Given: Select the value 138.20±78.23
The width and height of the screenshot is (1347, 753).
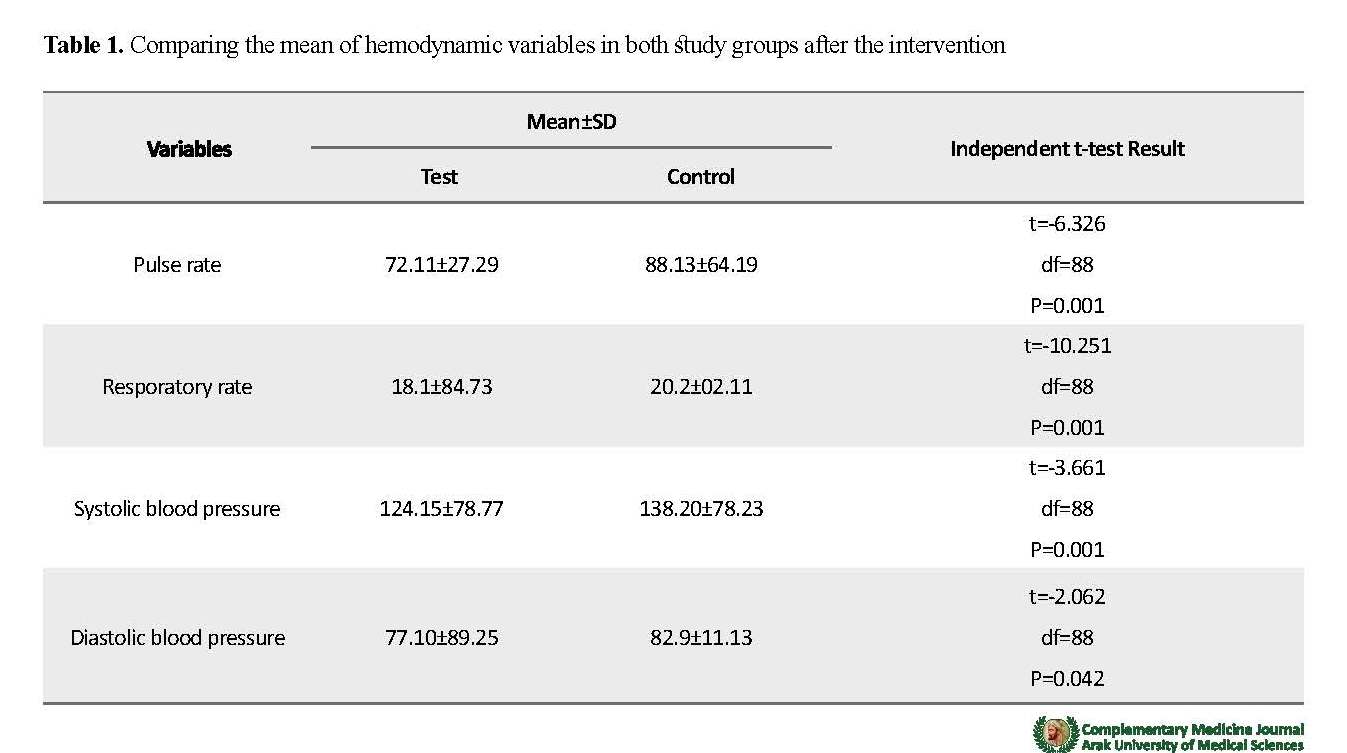Looking at the screenshot, I should (701, 509).
